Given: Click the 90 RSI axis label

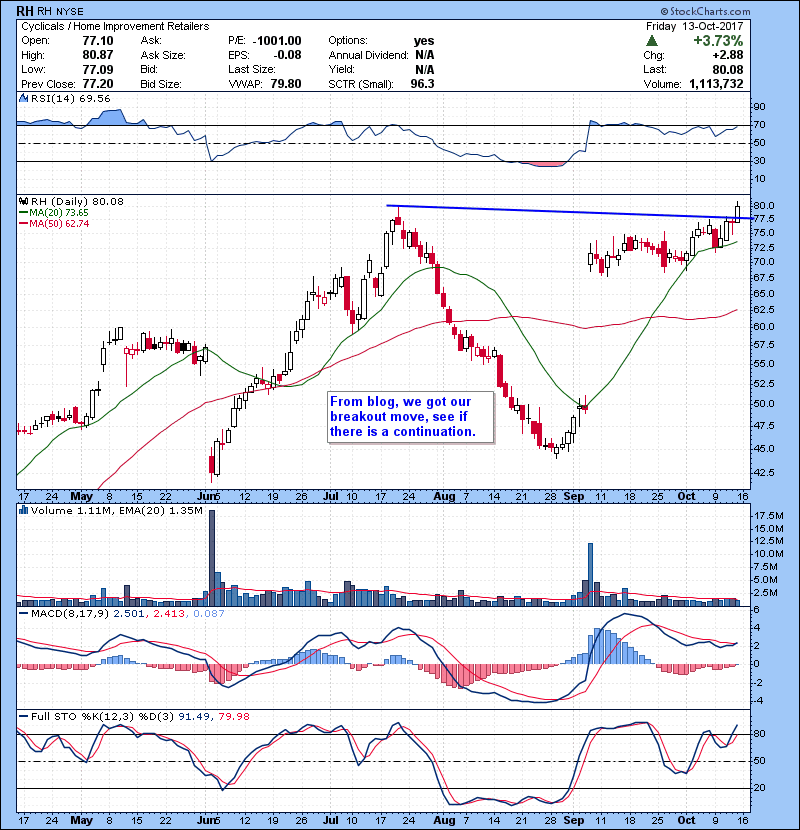Looking at the screenshot, I should pos(760,107).
